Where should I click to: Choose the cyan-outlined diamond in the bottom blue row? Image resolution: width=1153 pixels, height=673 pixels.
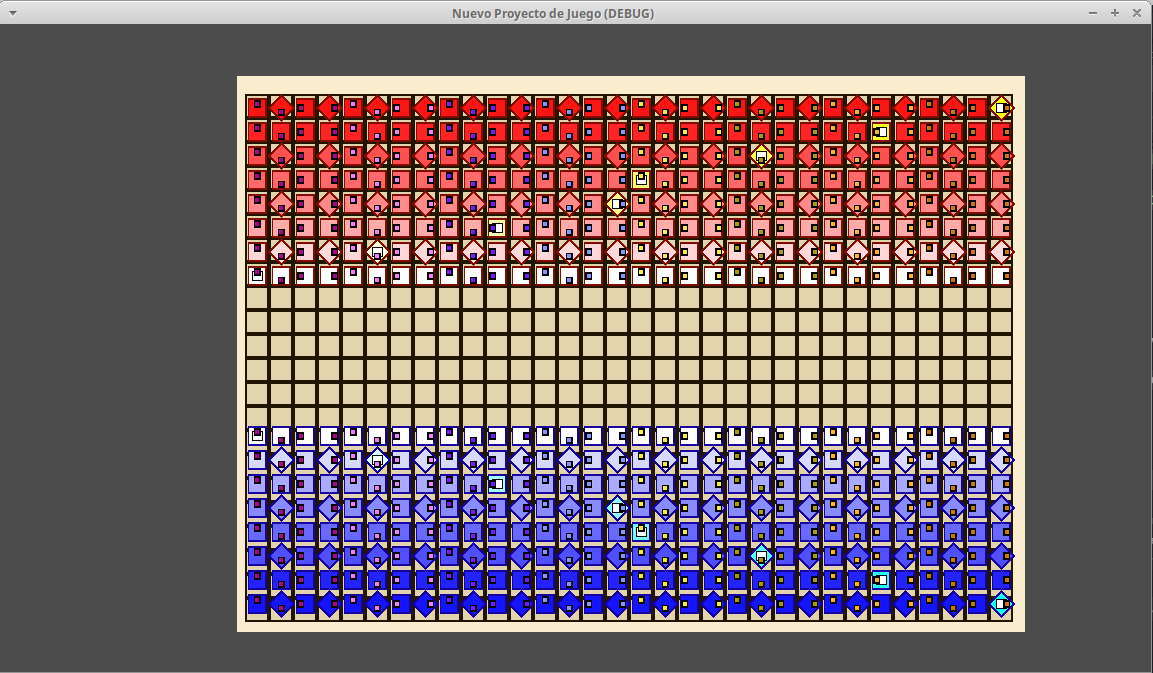pos(1001,604)
